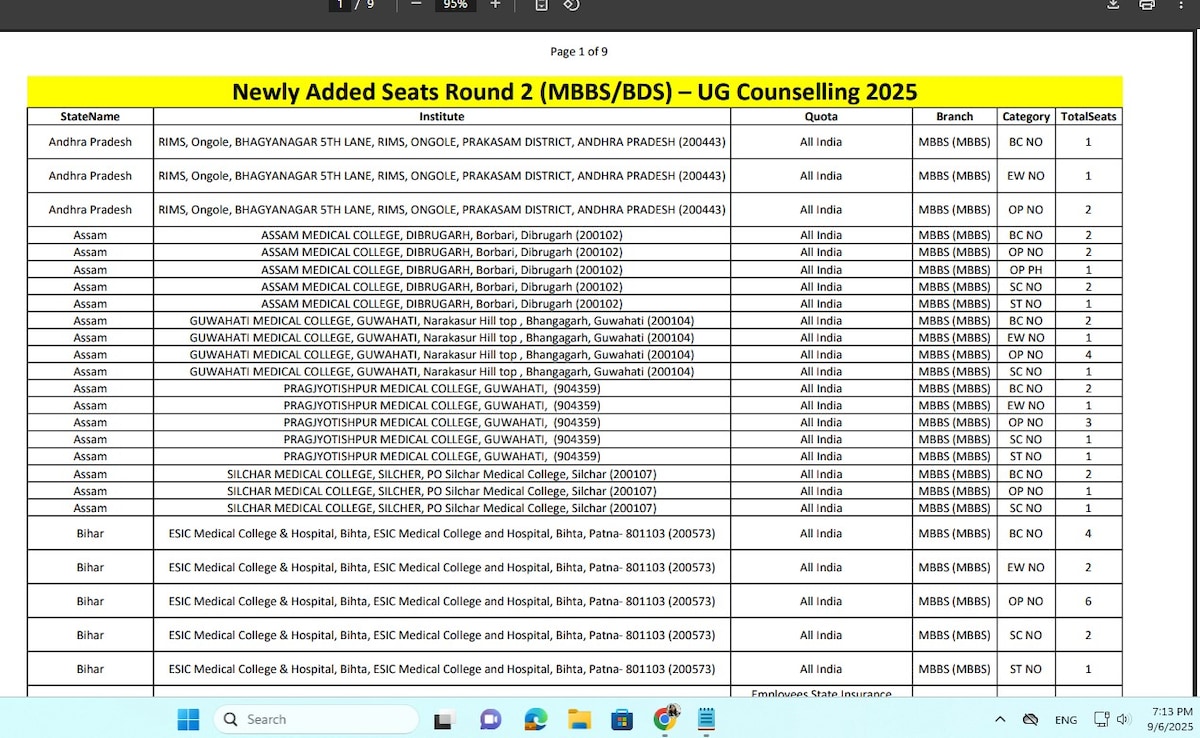Click BC NO category for Silchar Medical College
Image resolution: width=1200 pixels, height=738 pixels.
[1026, 474]
